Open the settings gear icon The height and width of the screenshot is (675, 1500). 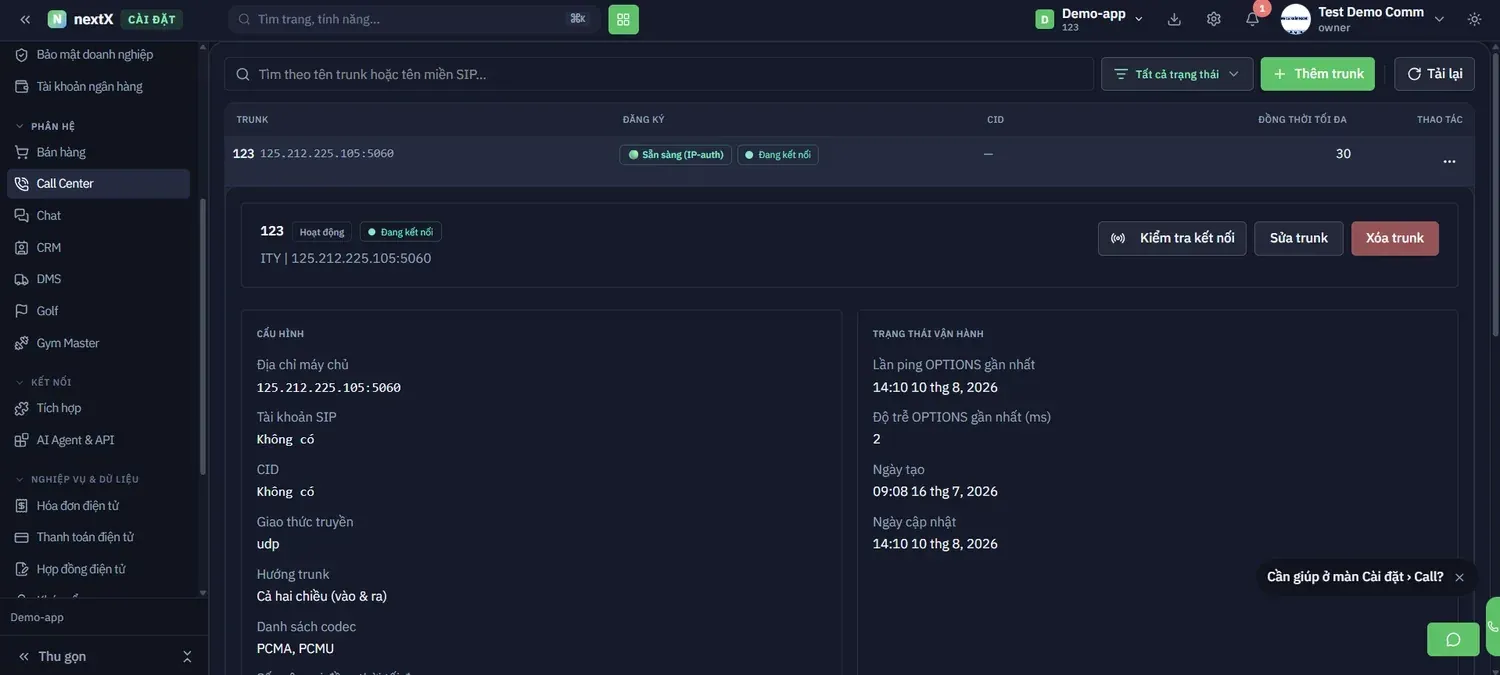[1213, 19]
